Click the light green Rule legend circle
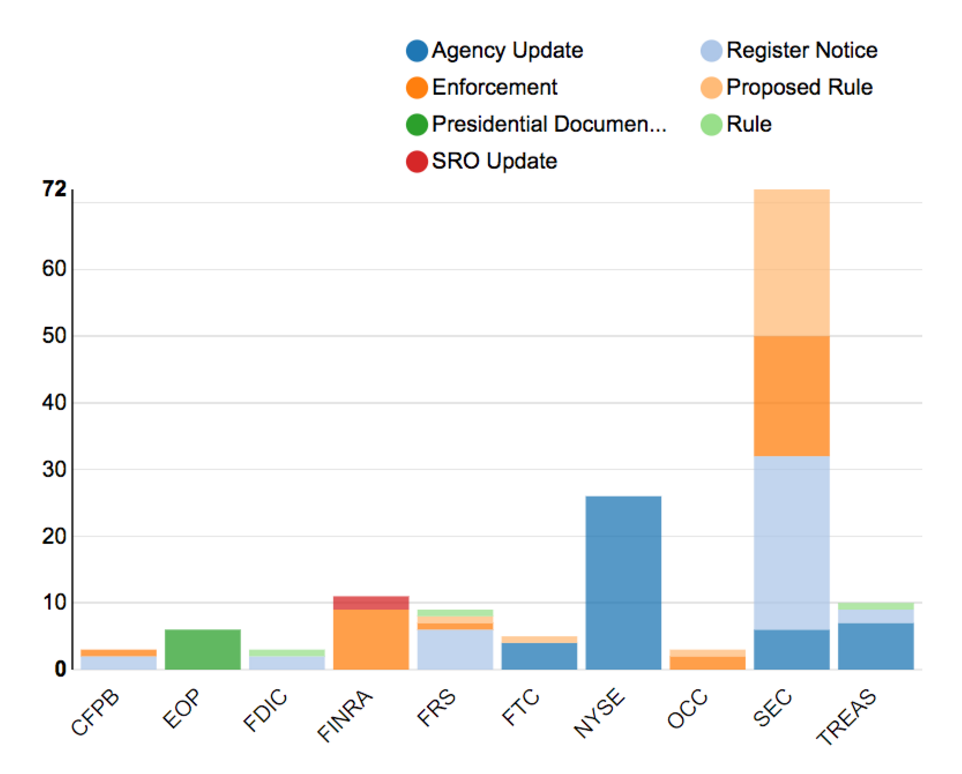Image resolution: width=962 pixels, height=774 pixels. 711,125
